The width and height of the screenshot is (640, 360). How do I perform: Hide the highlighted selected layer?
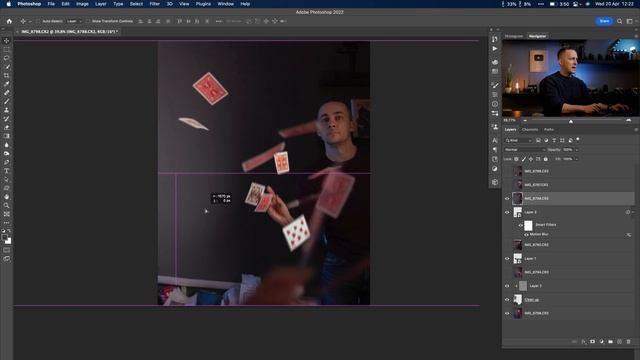pos(507,199)
